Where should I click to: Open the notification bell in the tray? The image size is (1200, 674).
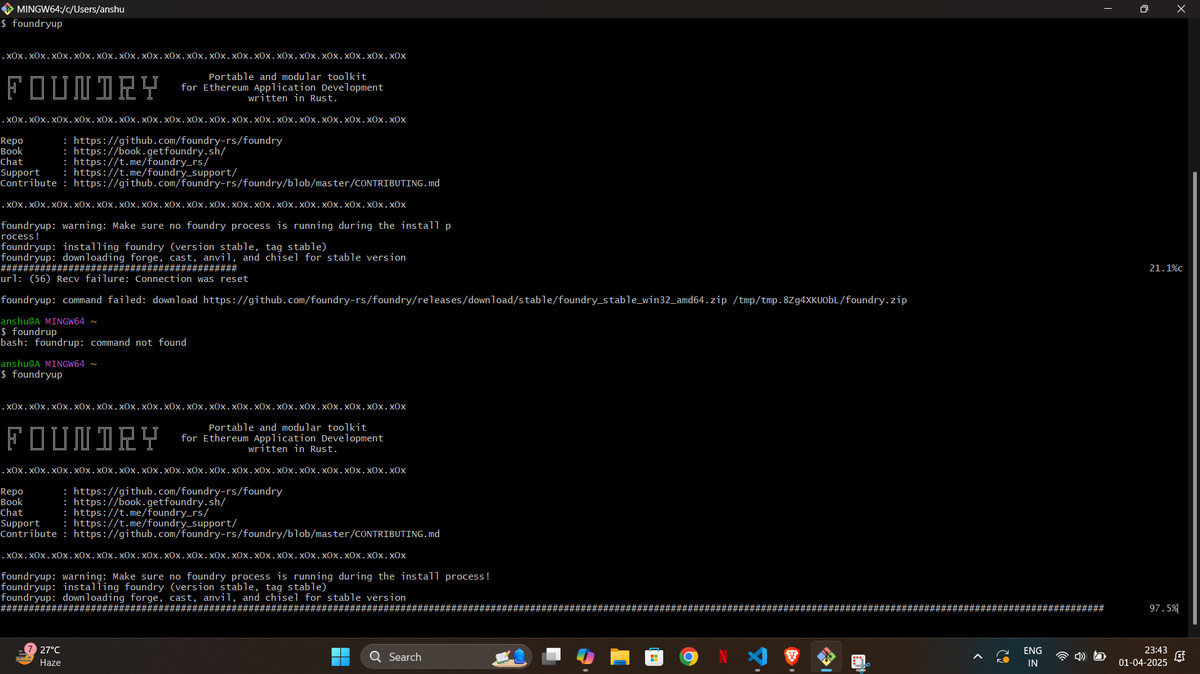pyautogui.click(x=1181, y=657)
